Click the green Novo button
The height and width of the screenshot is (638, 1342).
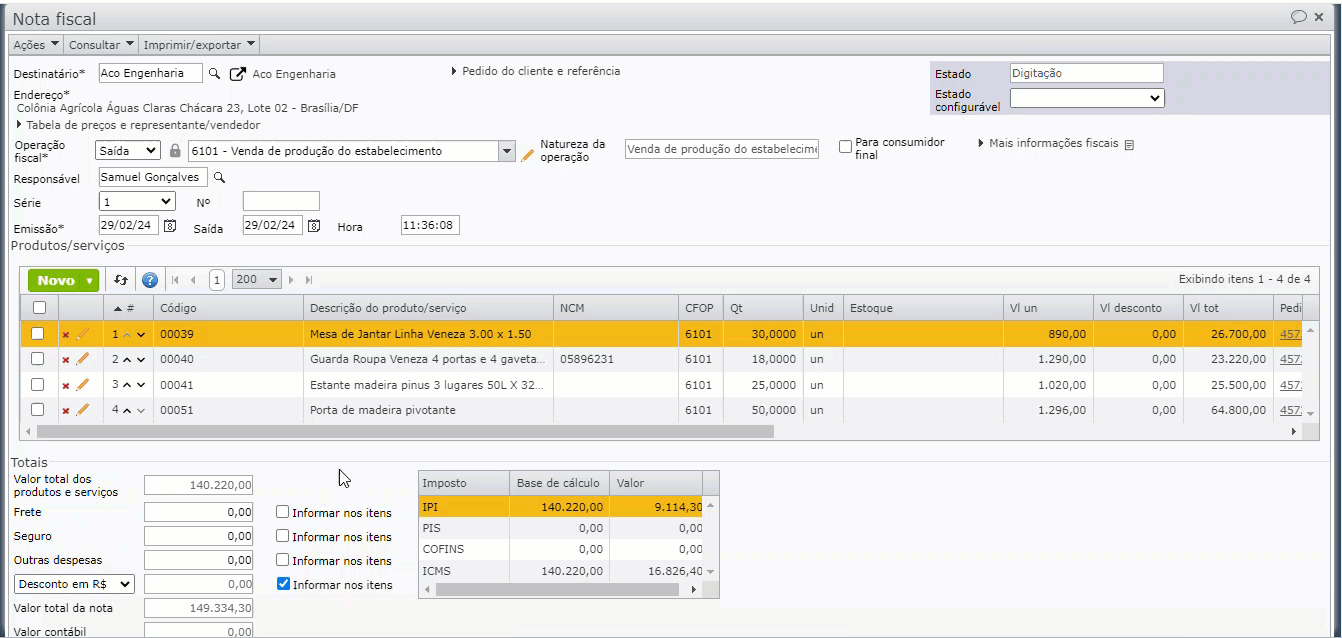(64, 281)
